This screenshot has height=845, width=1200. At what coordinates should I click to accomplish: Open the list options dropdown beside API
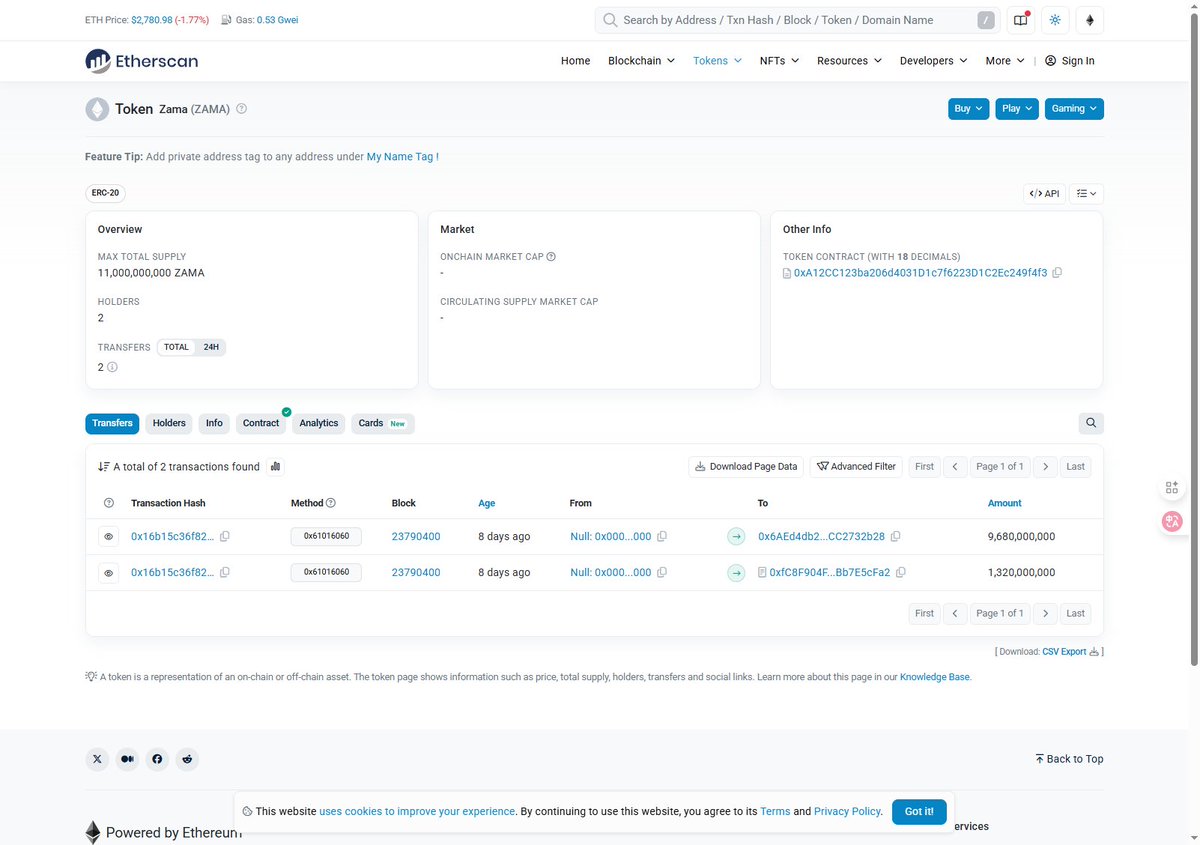1086,193
